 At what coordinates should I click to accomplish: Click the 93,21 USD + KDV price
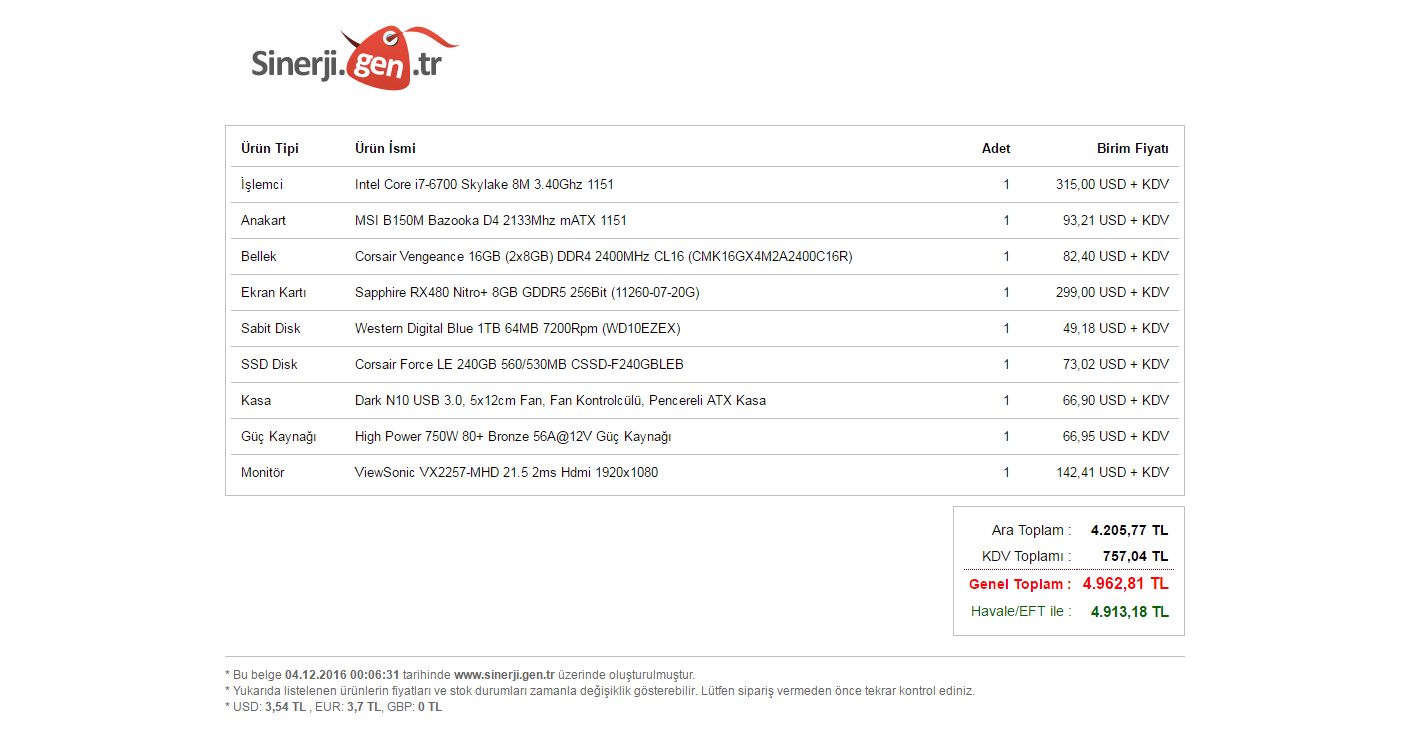click(1116, 221)
